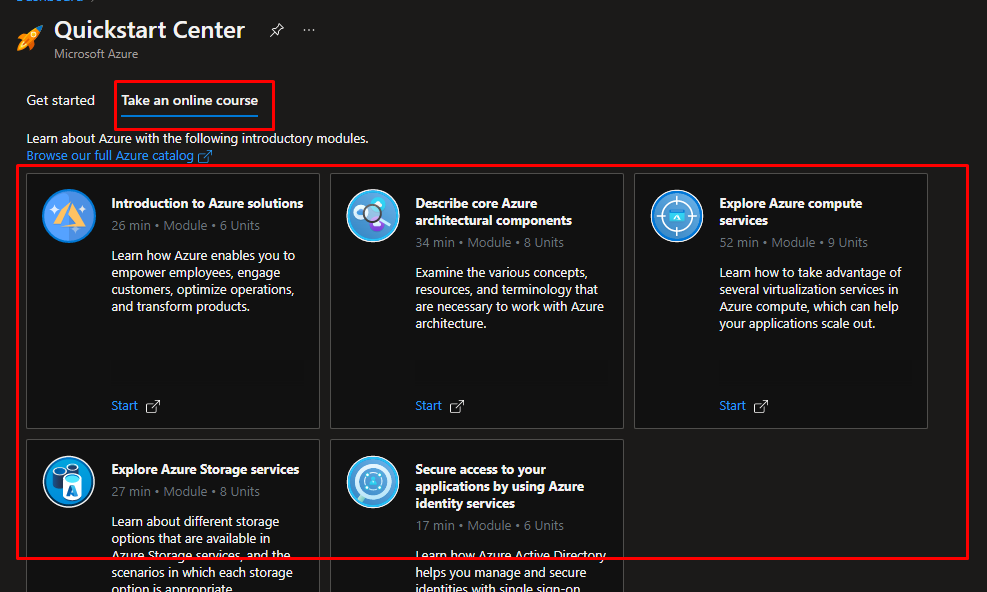Click the Explore Azure Storage services module icon
987x592 pixels.
point(69,482)
